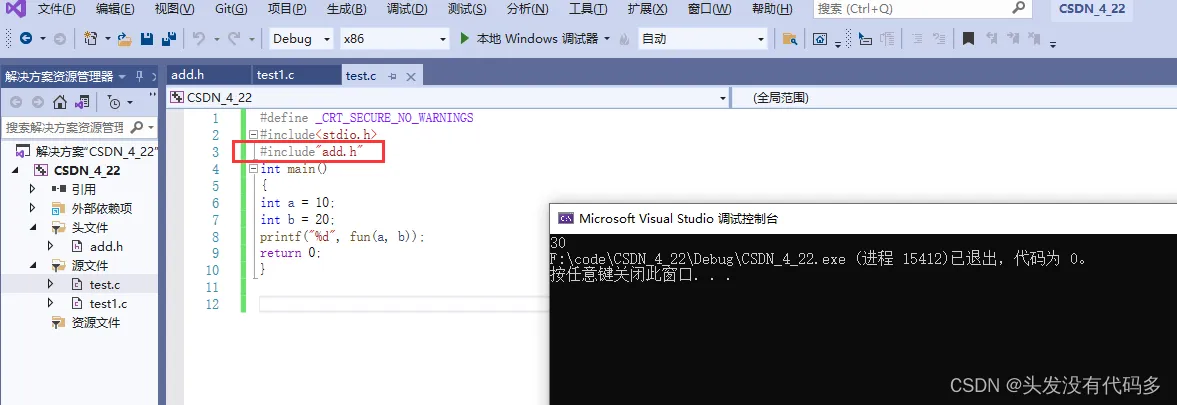Pin the test.c tab
The height and width of the screenshot is (405, 1177).
[393, 76]
